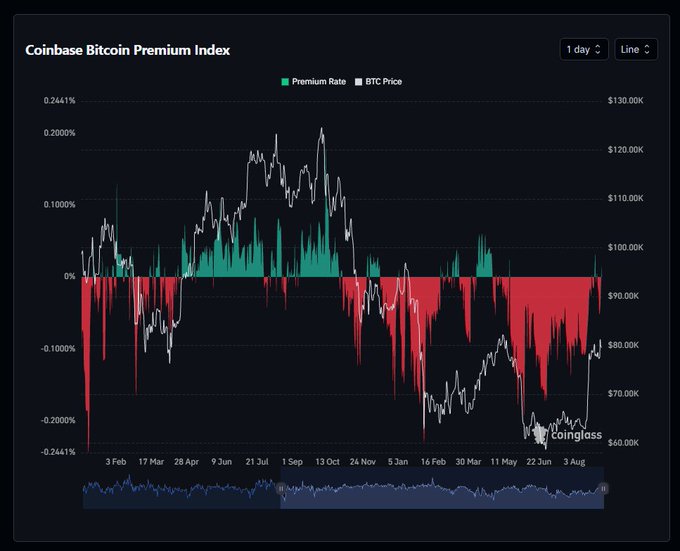Click the green Premium Rate legend swatch
The height and width of the screenshot is (551, 680).
tap(285, 82)
